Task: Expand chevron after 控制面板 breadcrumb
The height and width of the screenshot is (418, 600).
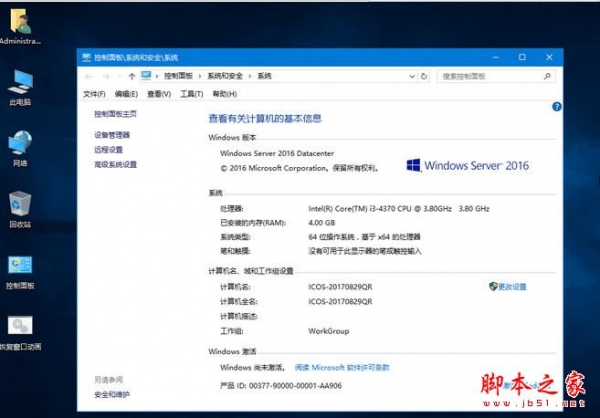Action: [x=200, y=76]
